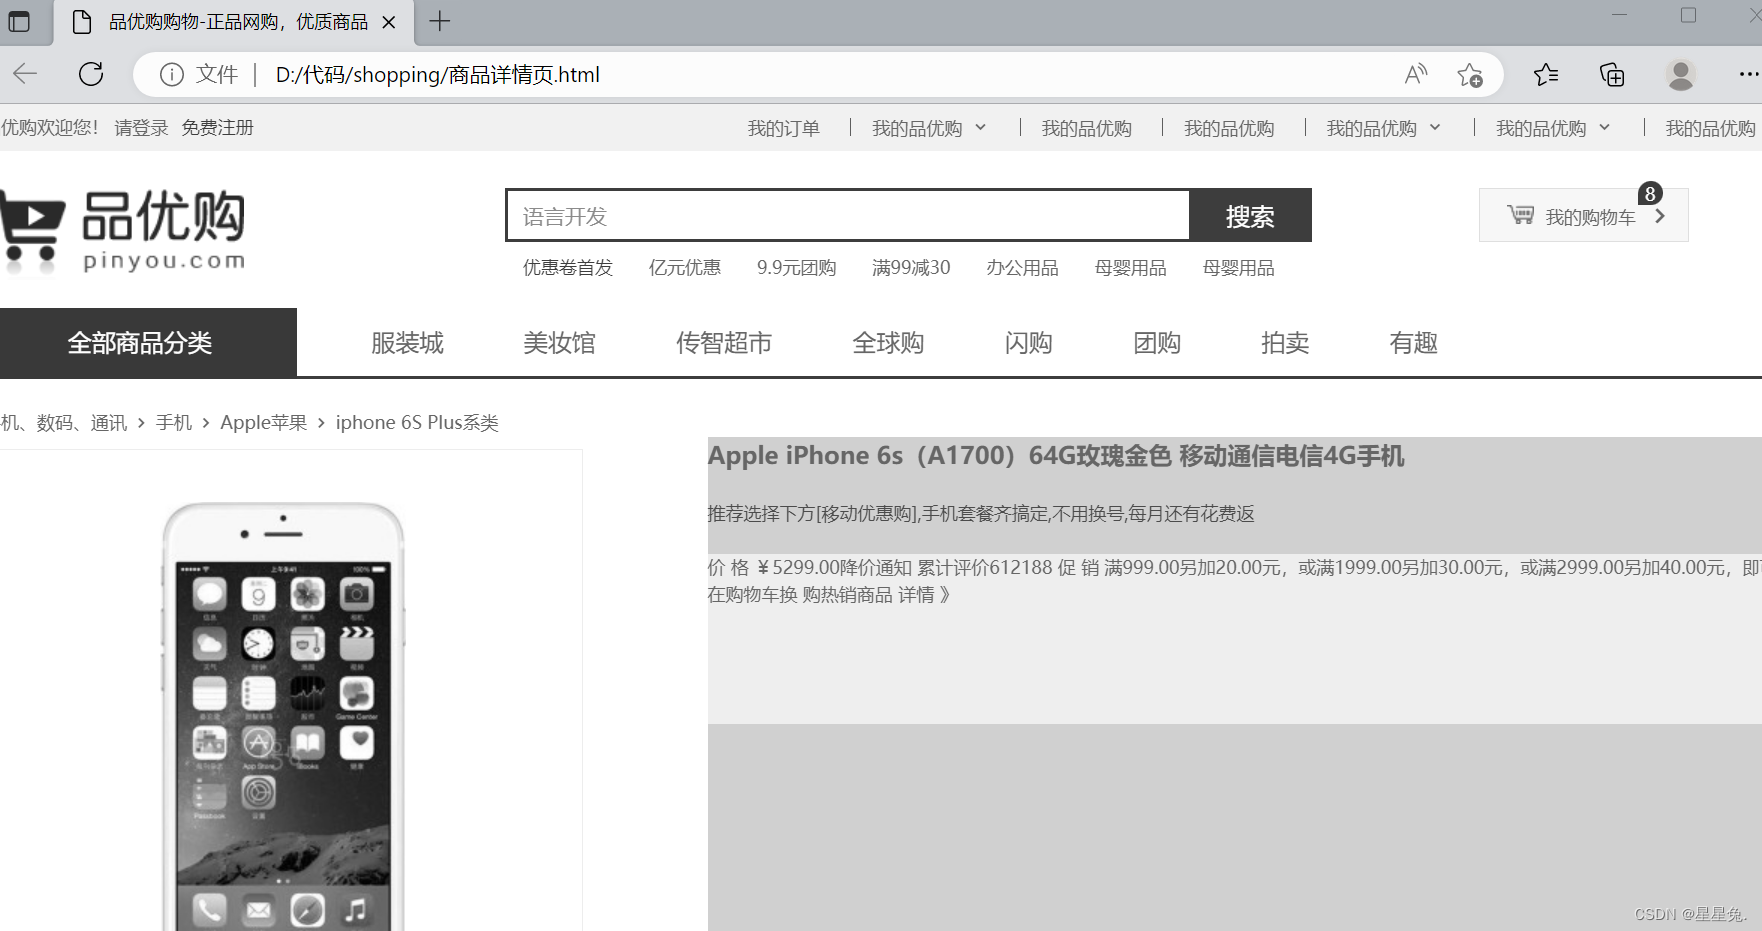Screen dimensions: 1762x931
Task: Open browser settings and more menu
Action: [1749, 75]
